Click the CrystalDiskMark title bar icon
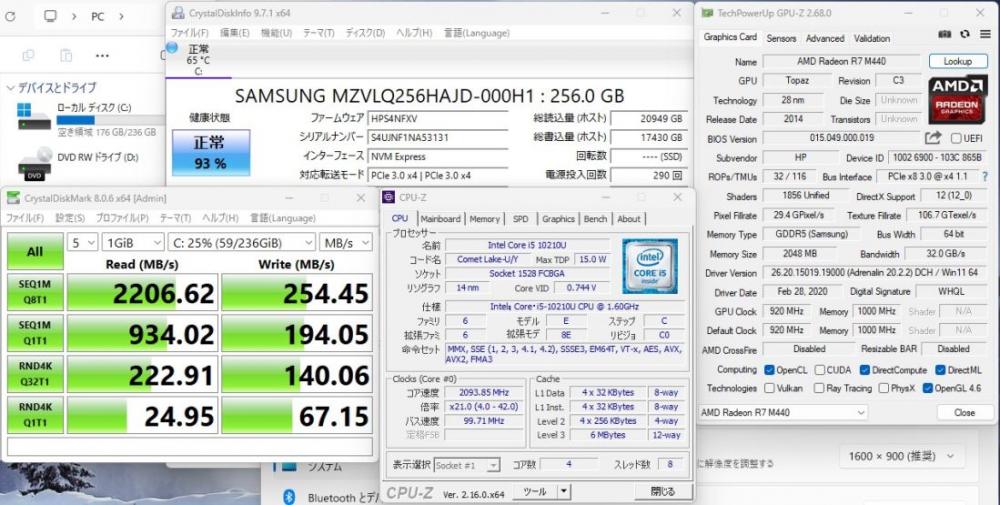Viewport: 1000px width, 505px height. coord(13,199)
